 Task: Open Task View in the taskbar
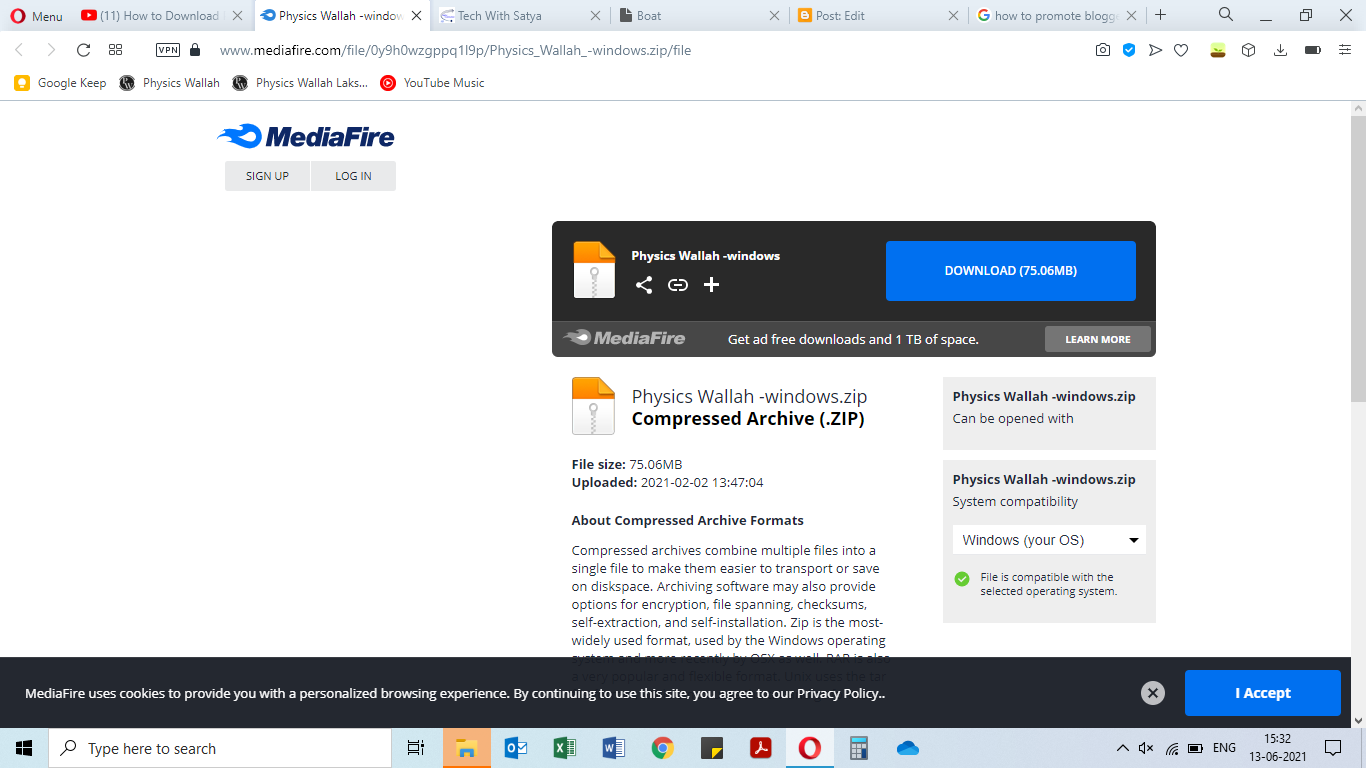pos(416,748)
